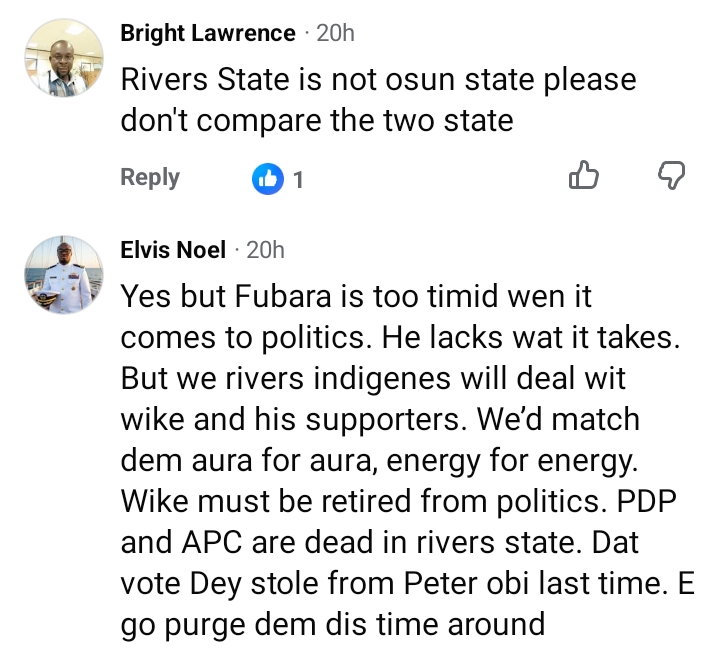This screenshot has width=720, height=660.
Task: Tap the word 'Fubara' in Elvis's comment
Action: (x=283, y=296)
